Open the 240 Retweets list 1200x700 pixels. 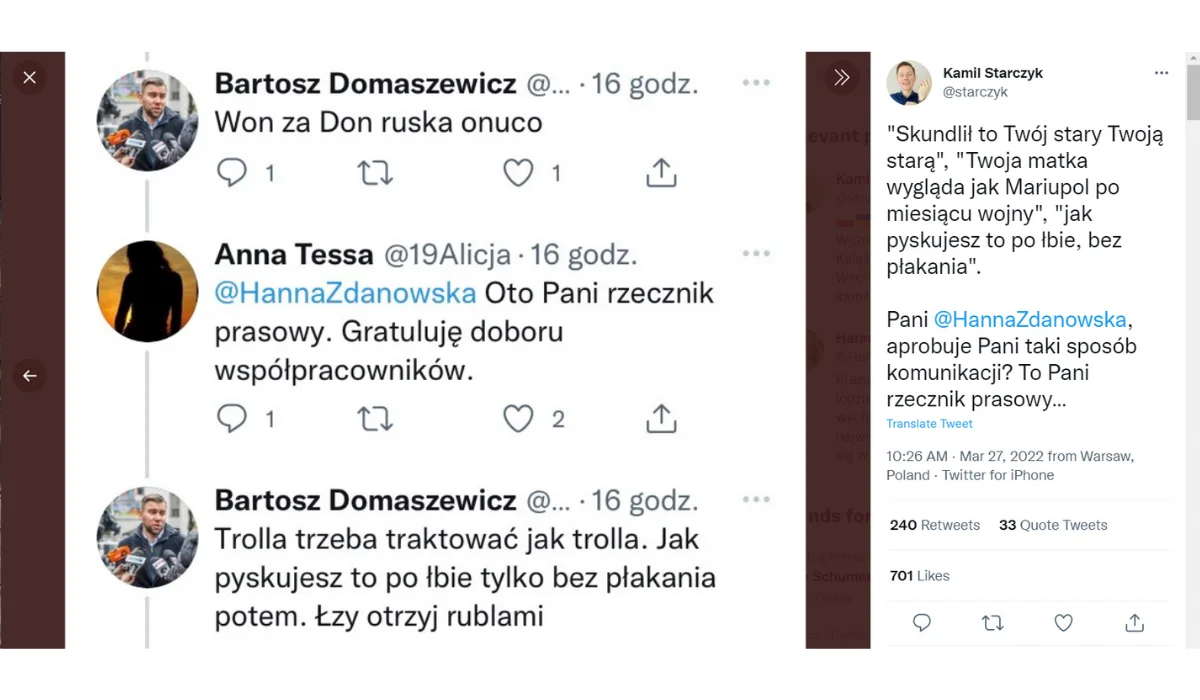coord(934,525)
